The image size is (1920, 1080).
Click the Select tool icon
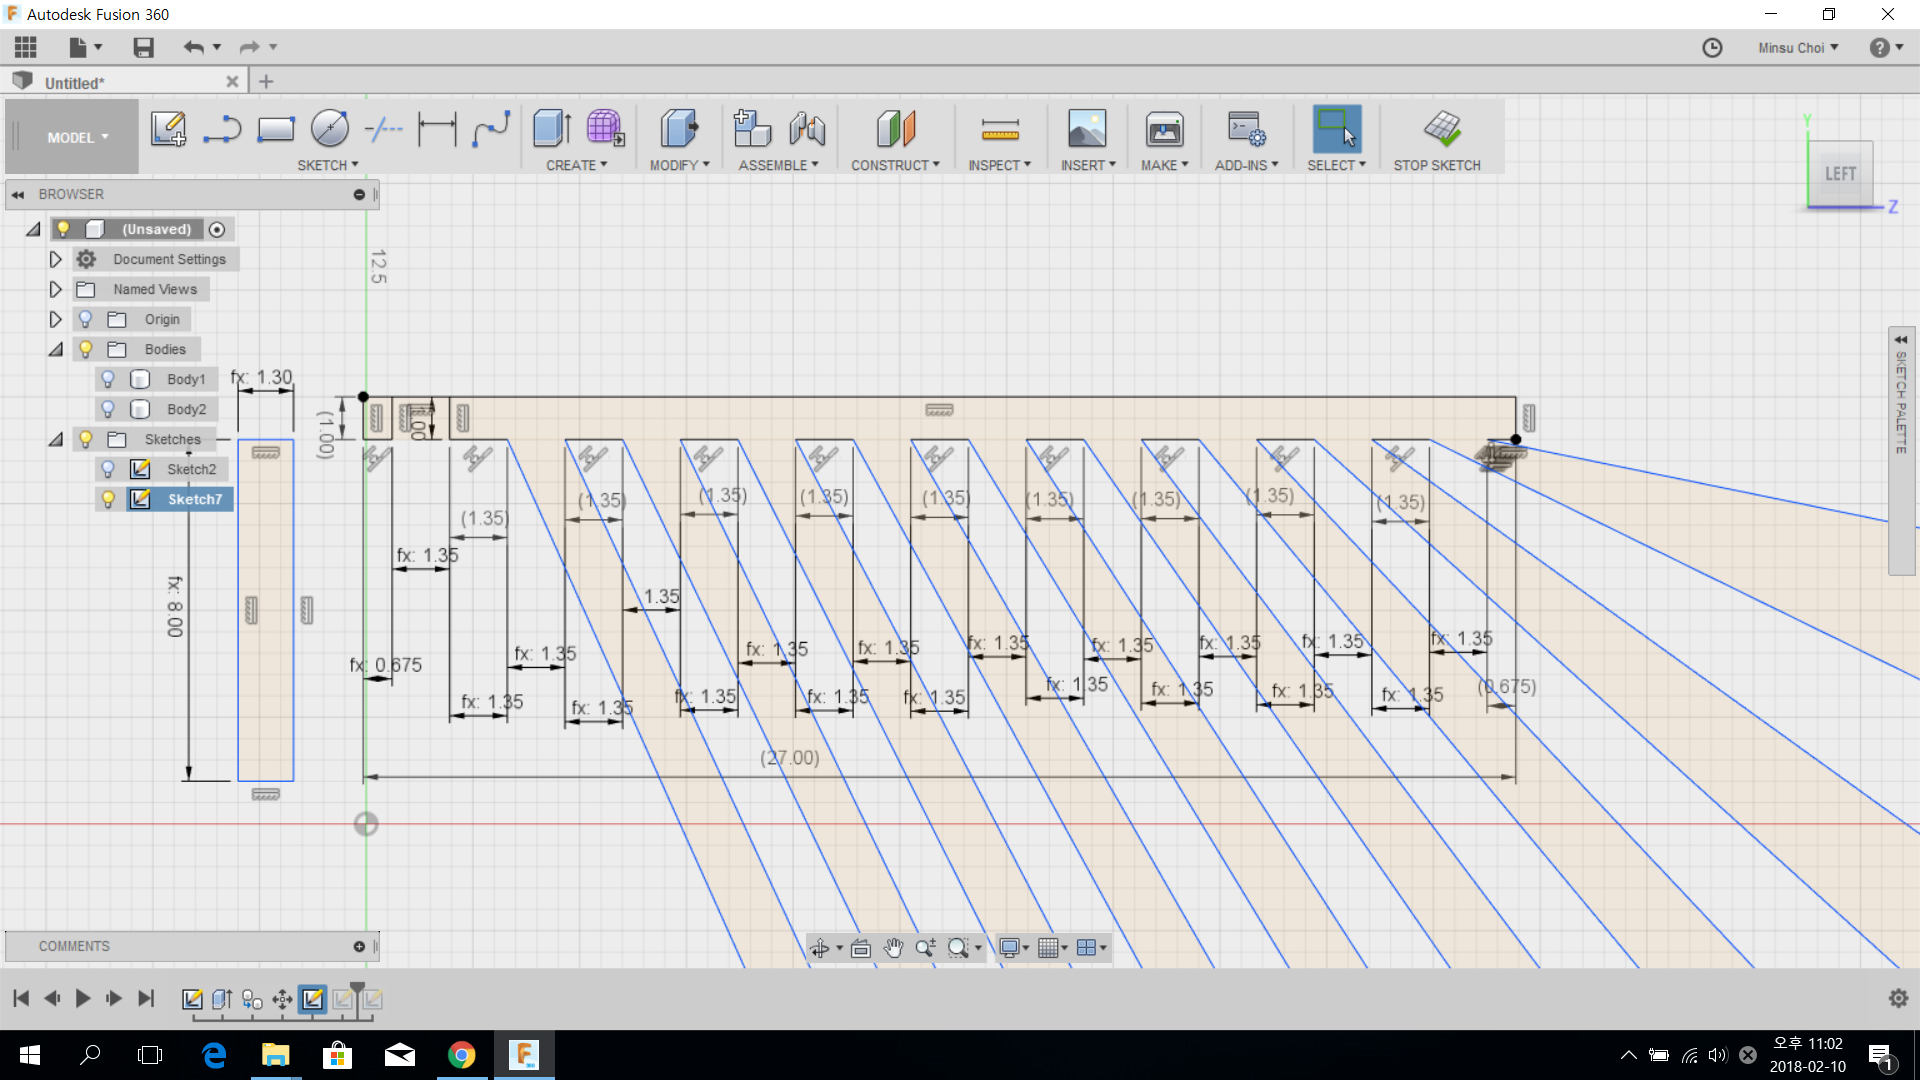coord(1337,128)
